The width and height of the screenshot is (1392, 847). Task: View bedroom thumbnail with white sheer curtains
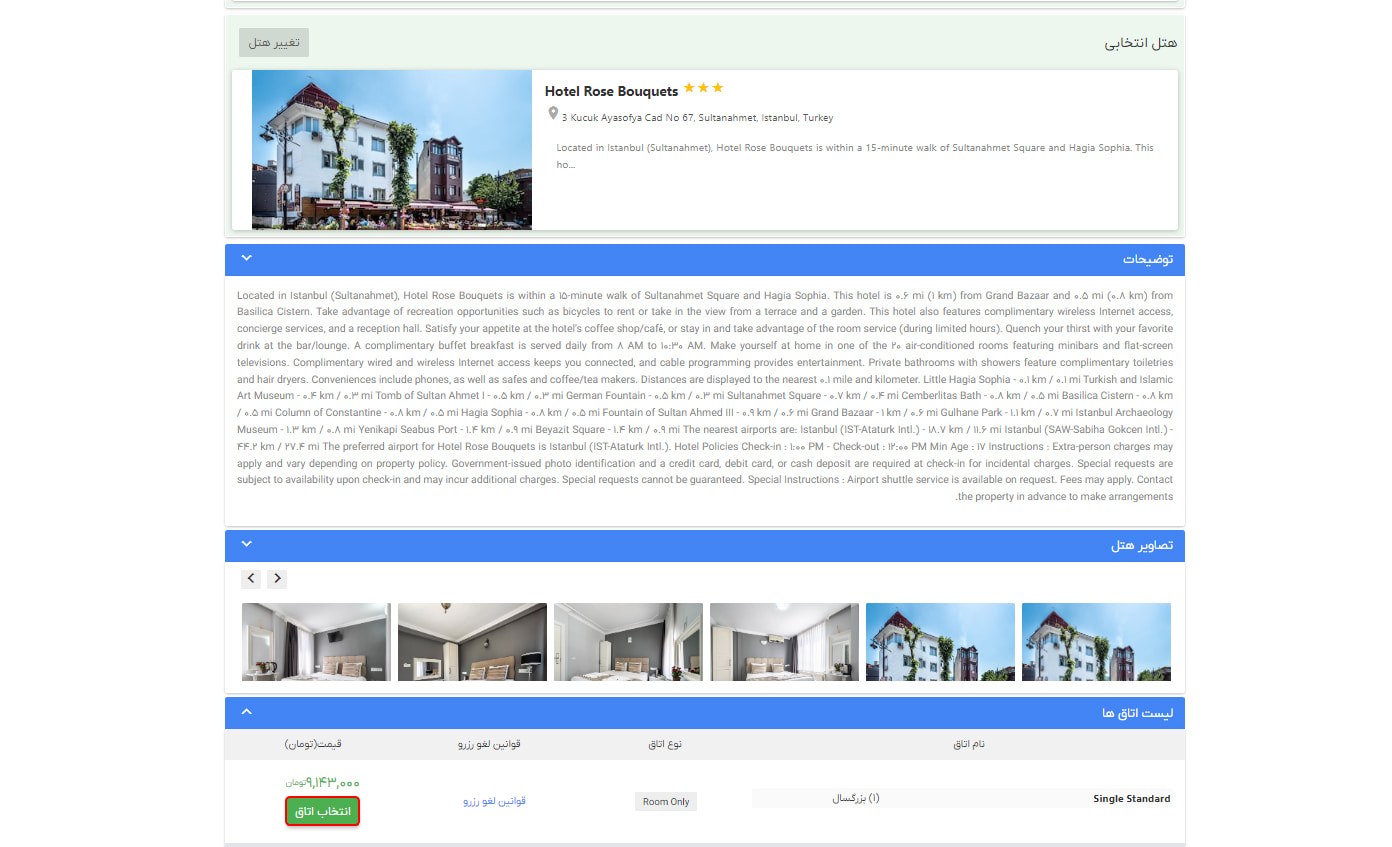[784, 642]
